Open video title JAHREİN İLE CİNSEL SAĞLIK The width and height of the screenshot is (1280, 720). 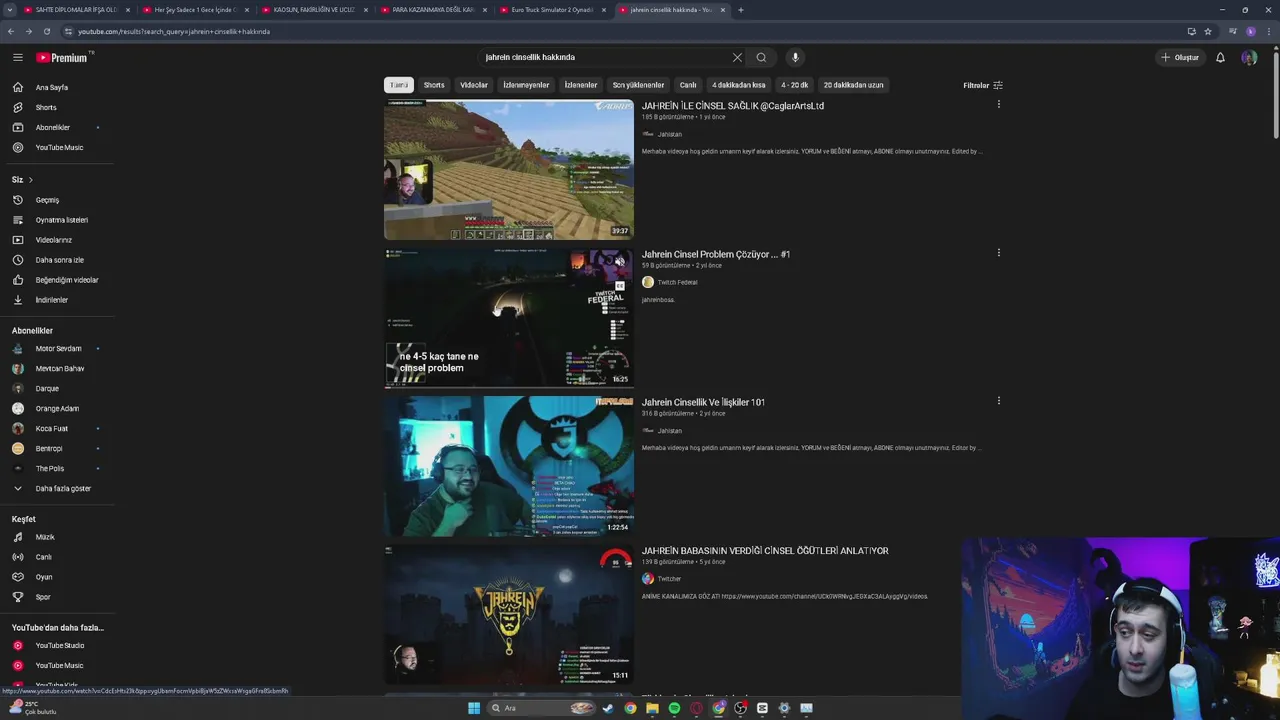pos(733,106)
